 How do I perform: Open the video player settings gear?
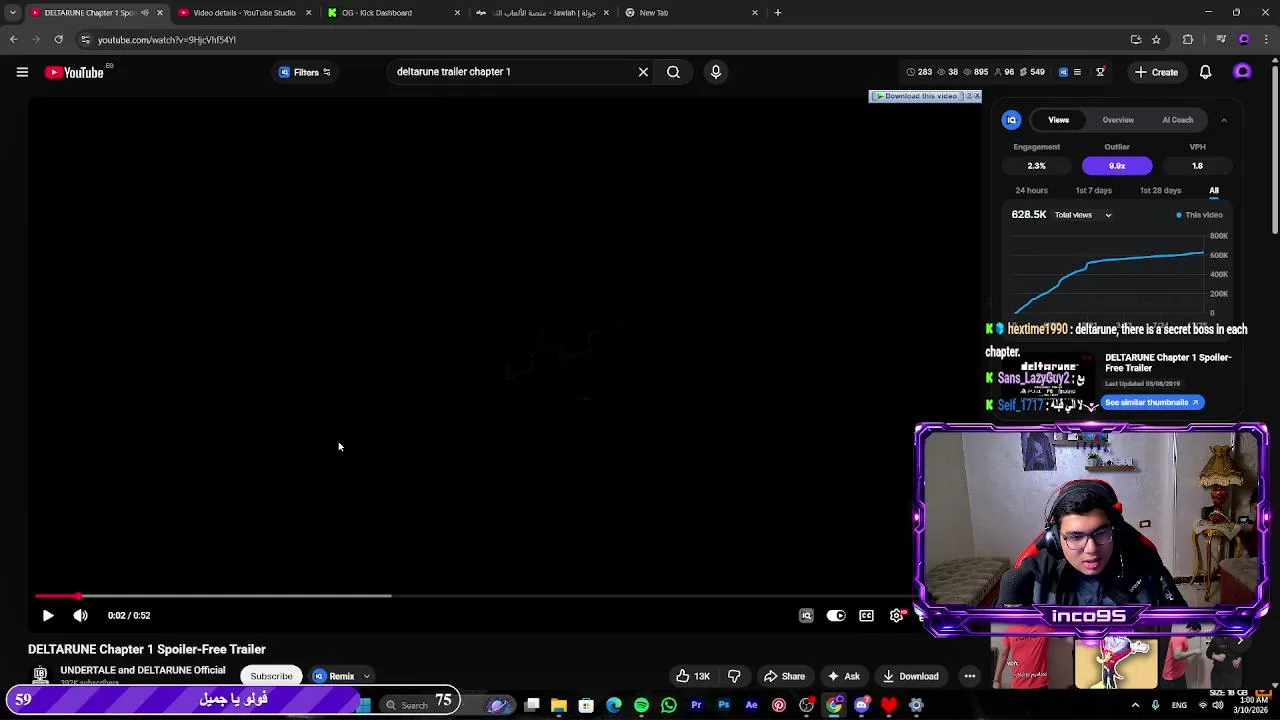pyautogui.click(x=896, y=616)
